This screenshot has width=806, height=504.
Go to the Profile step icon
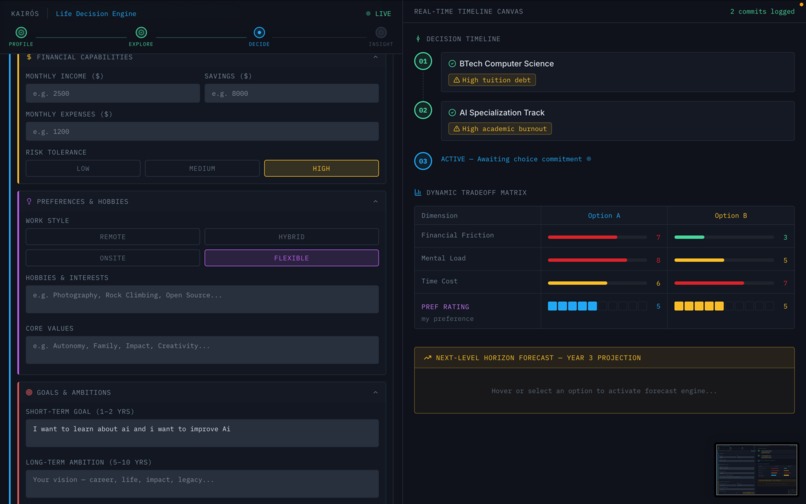click(x=21, y=32)
